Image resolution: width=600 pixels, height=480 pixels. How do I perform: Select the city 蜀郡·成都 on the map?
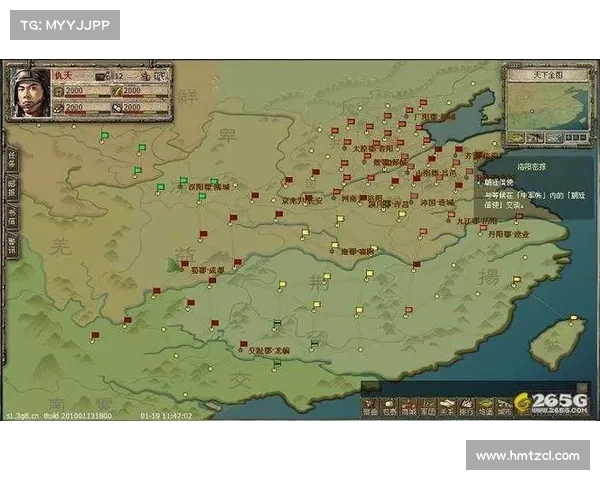point(207,270)
